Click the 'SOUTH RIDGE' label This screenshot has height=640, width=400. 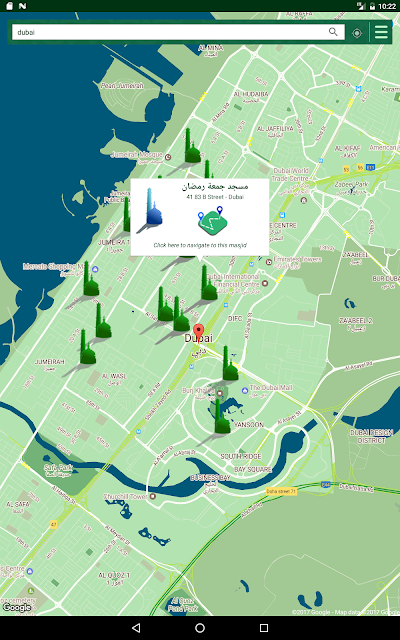(241, 456)
